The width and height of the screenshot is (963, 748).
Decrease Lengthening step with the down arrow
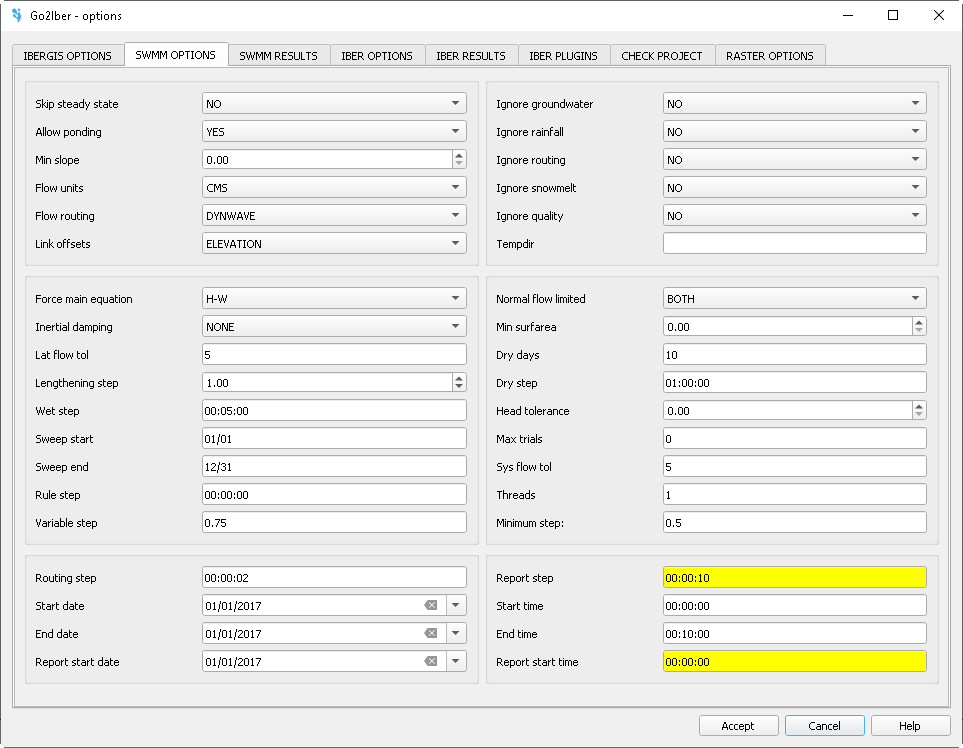[458, 387]
